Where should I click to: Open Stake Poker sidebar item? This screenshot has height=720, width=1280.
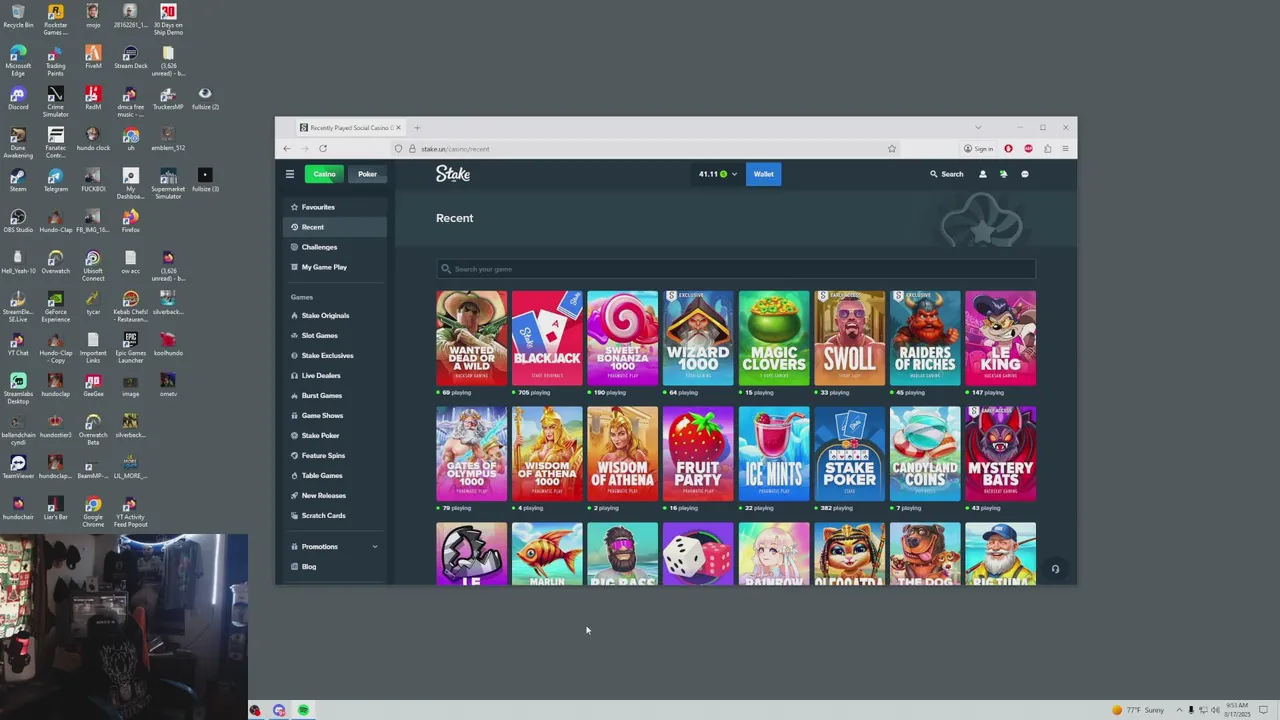click(335, 435)
